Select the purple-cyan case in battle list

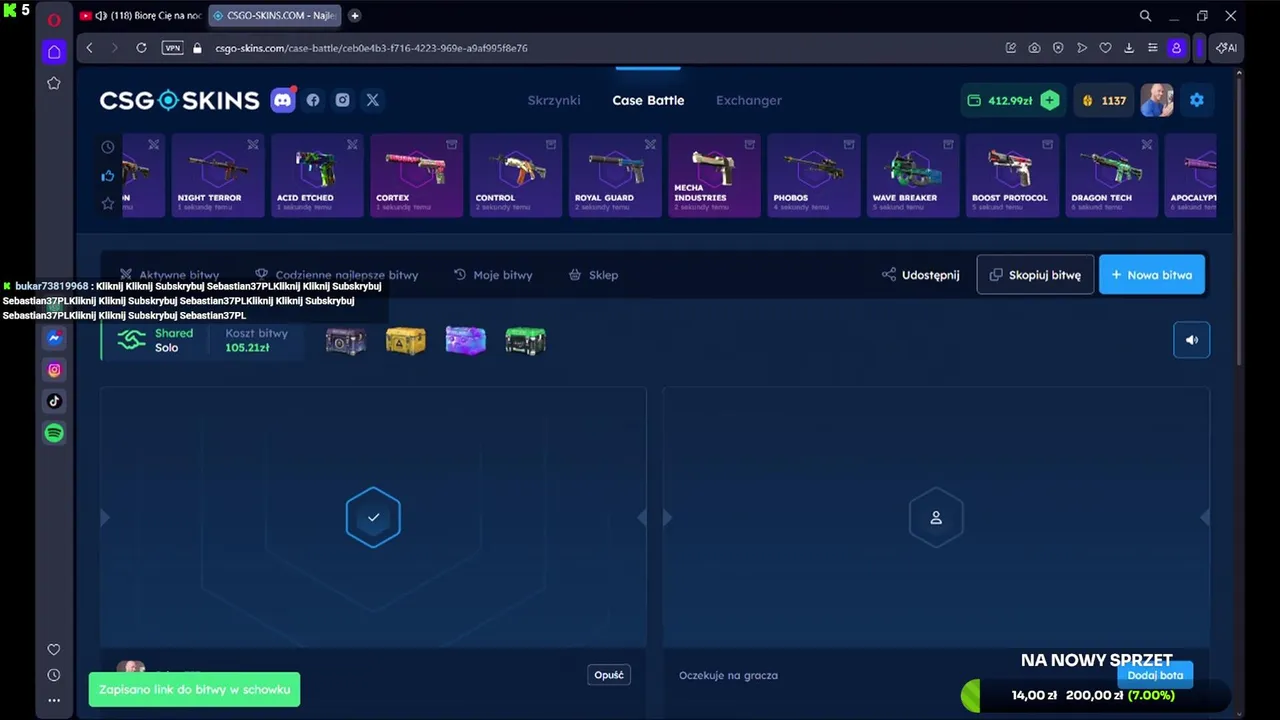coord(465,341)
